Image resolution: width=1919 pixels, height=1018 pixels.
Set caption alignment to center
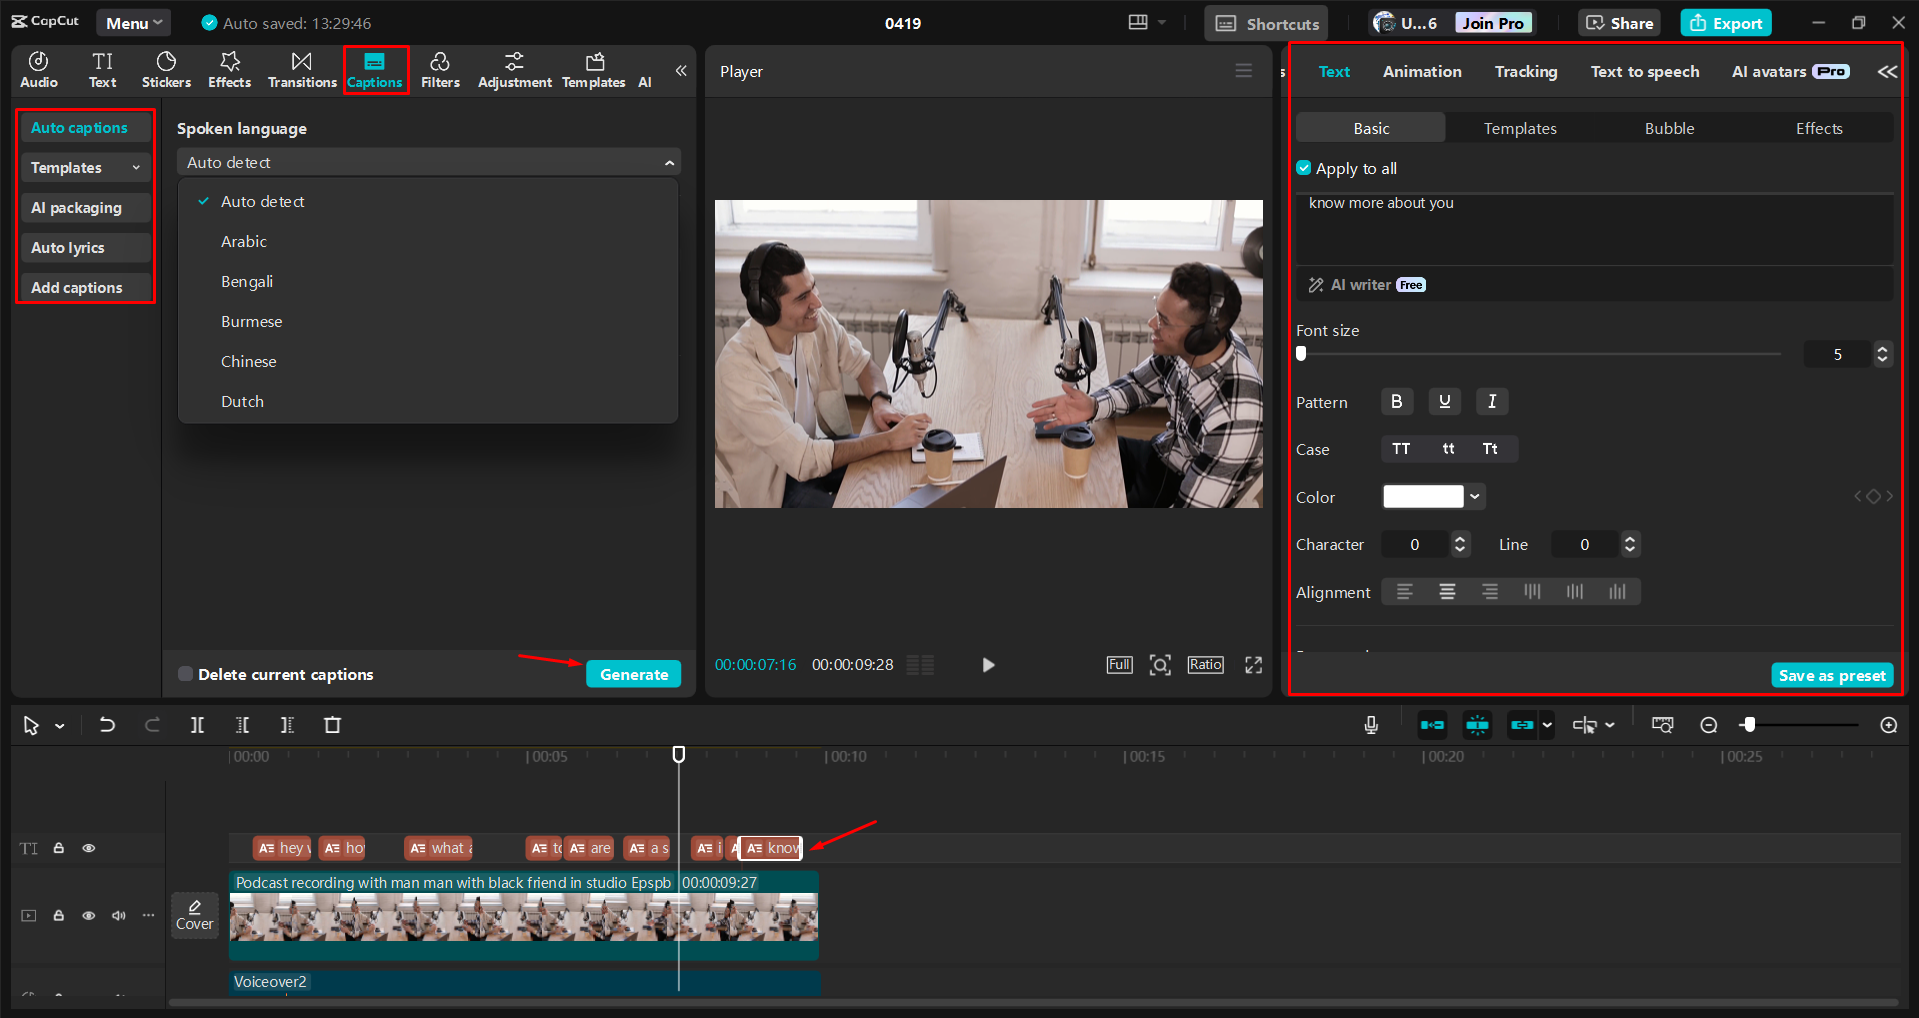coord(1446,591)
